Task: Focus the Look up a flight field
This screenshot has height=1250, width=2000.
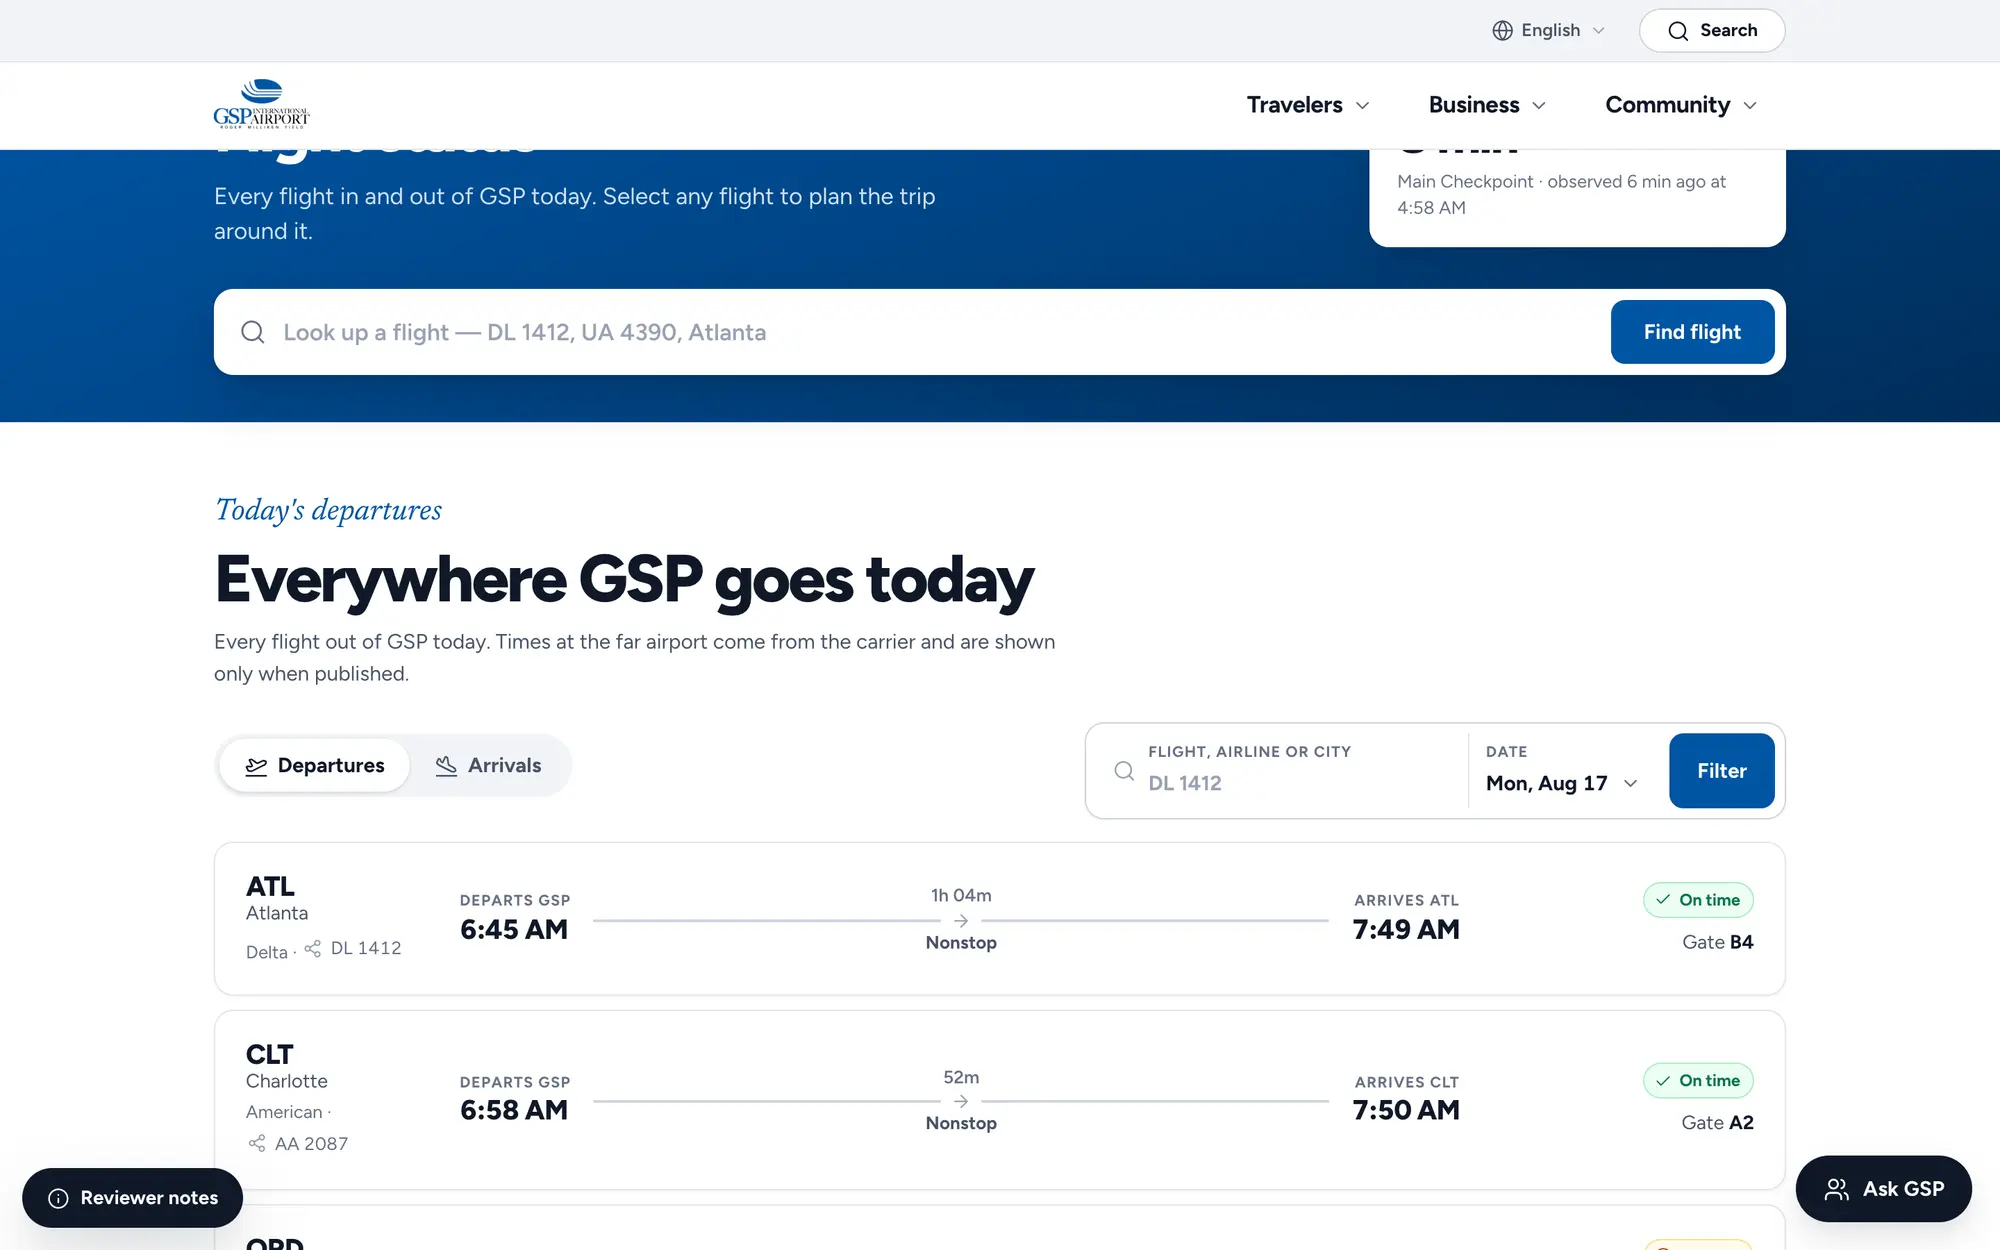Action: pyautogui.click(x=910, y=332)
